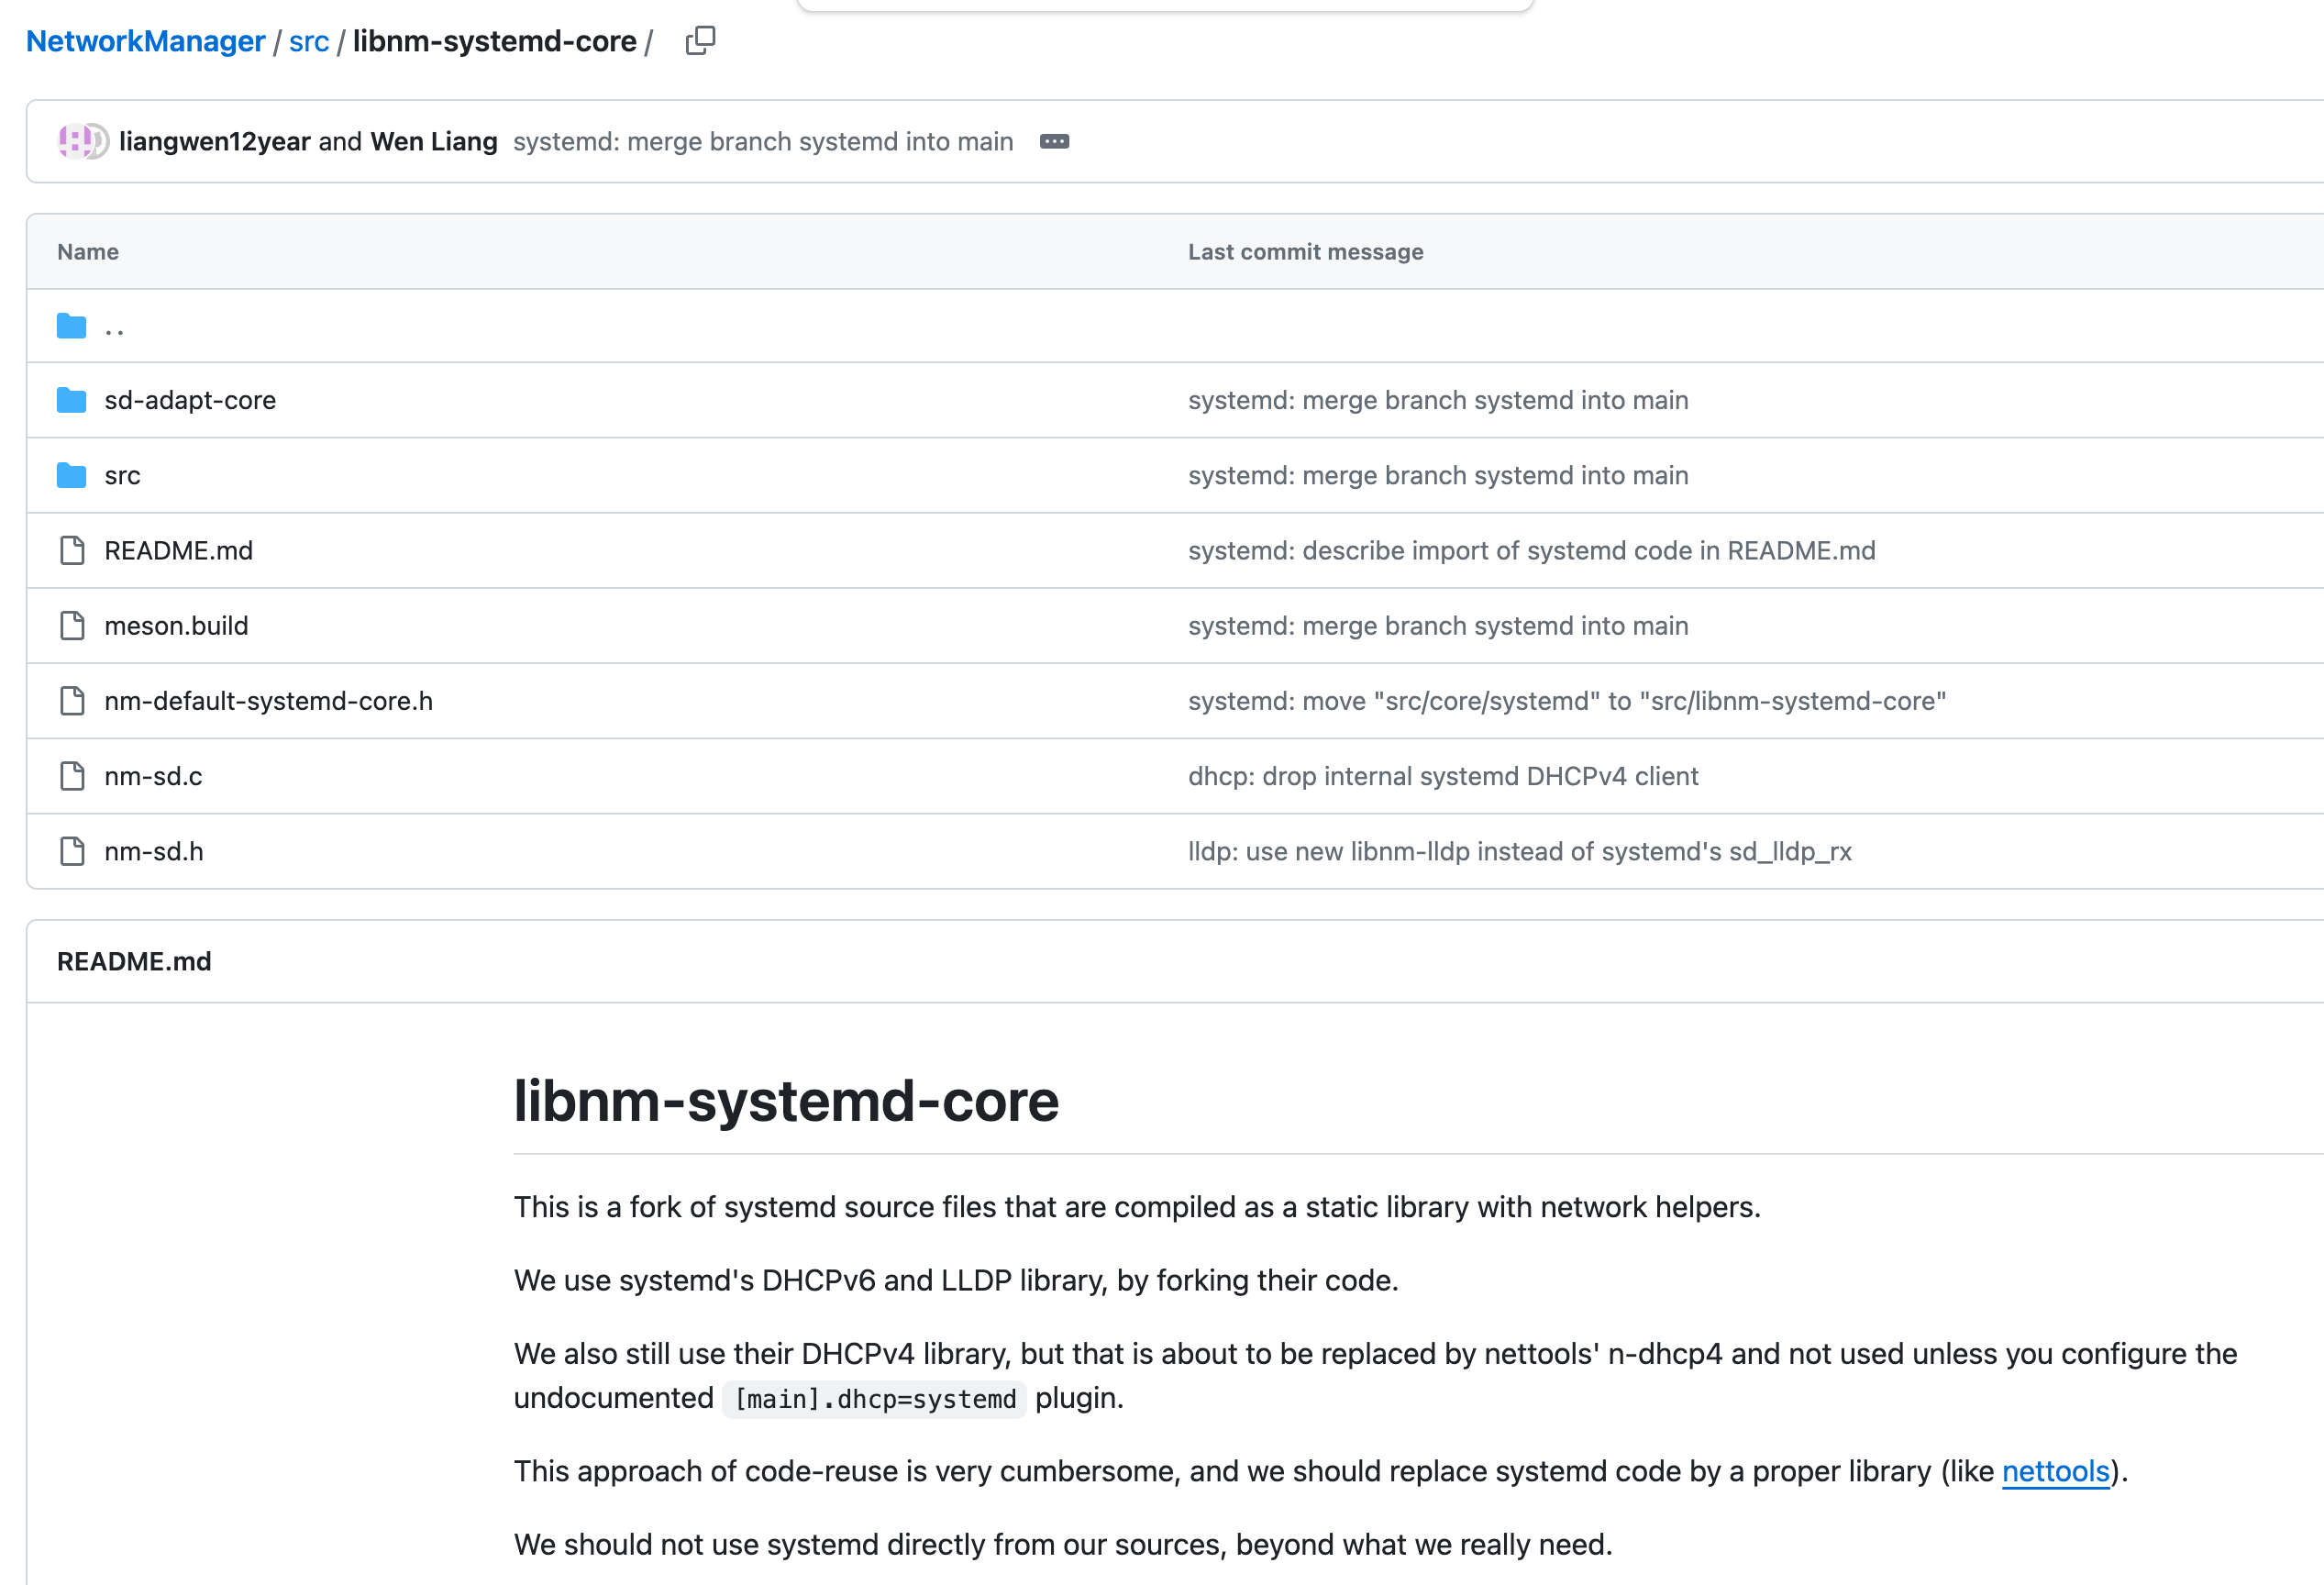Open the nm-sd.c file
This screenshot has height=1585, width=2324.
point(153,776)
